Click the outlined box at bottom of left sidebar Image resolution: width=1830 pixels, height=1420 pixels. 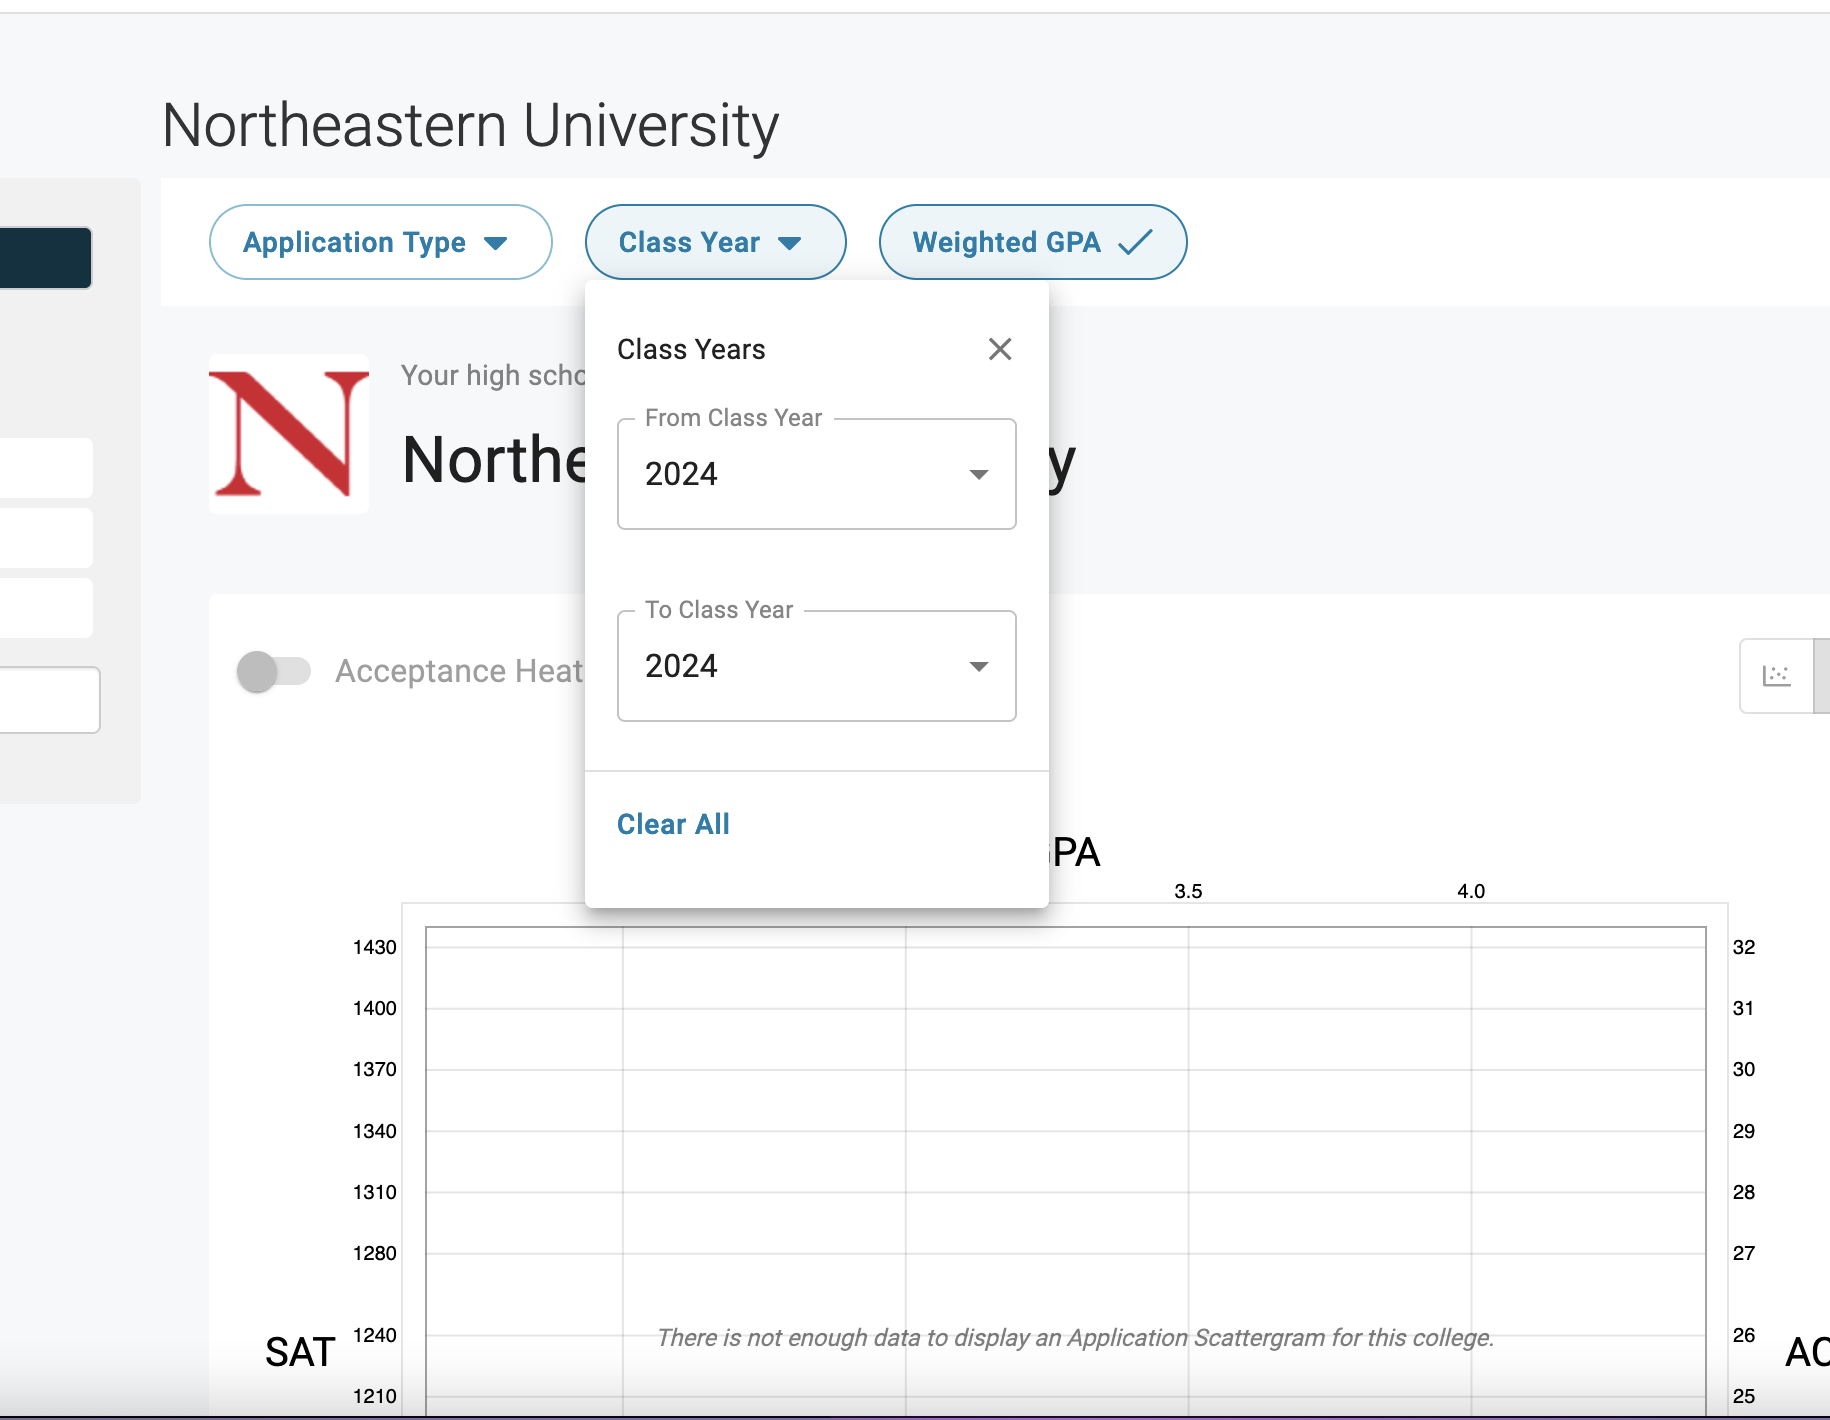(x=49, y=700)
